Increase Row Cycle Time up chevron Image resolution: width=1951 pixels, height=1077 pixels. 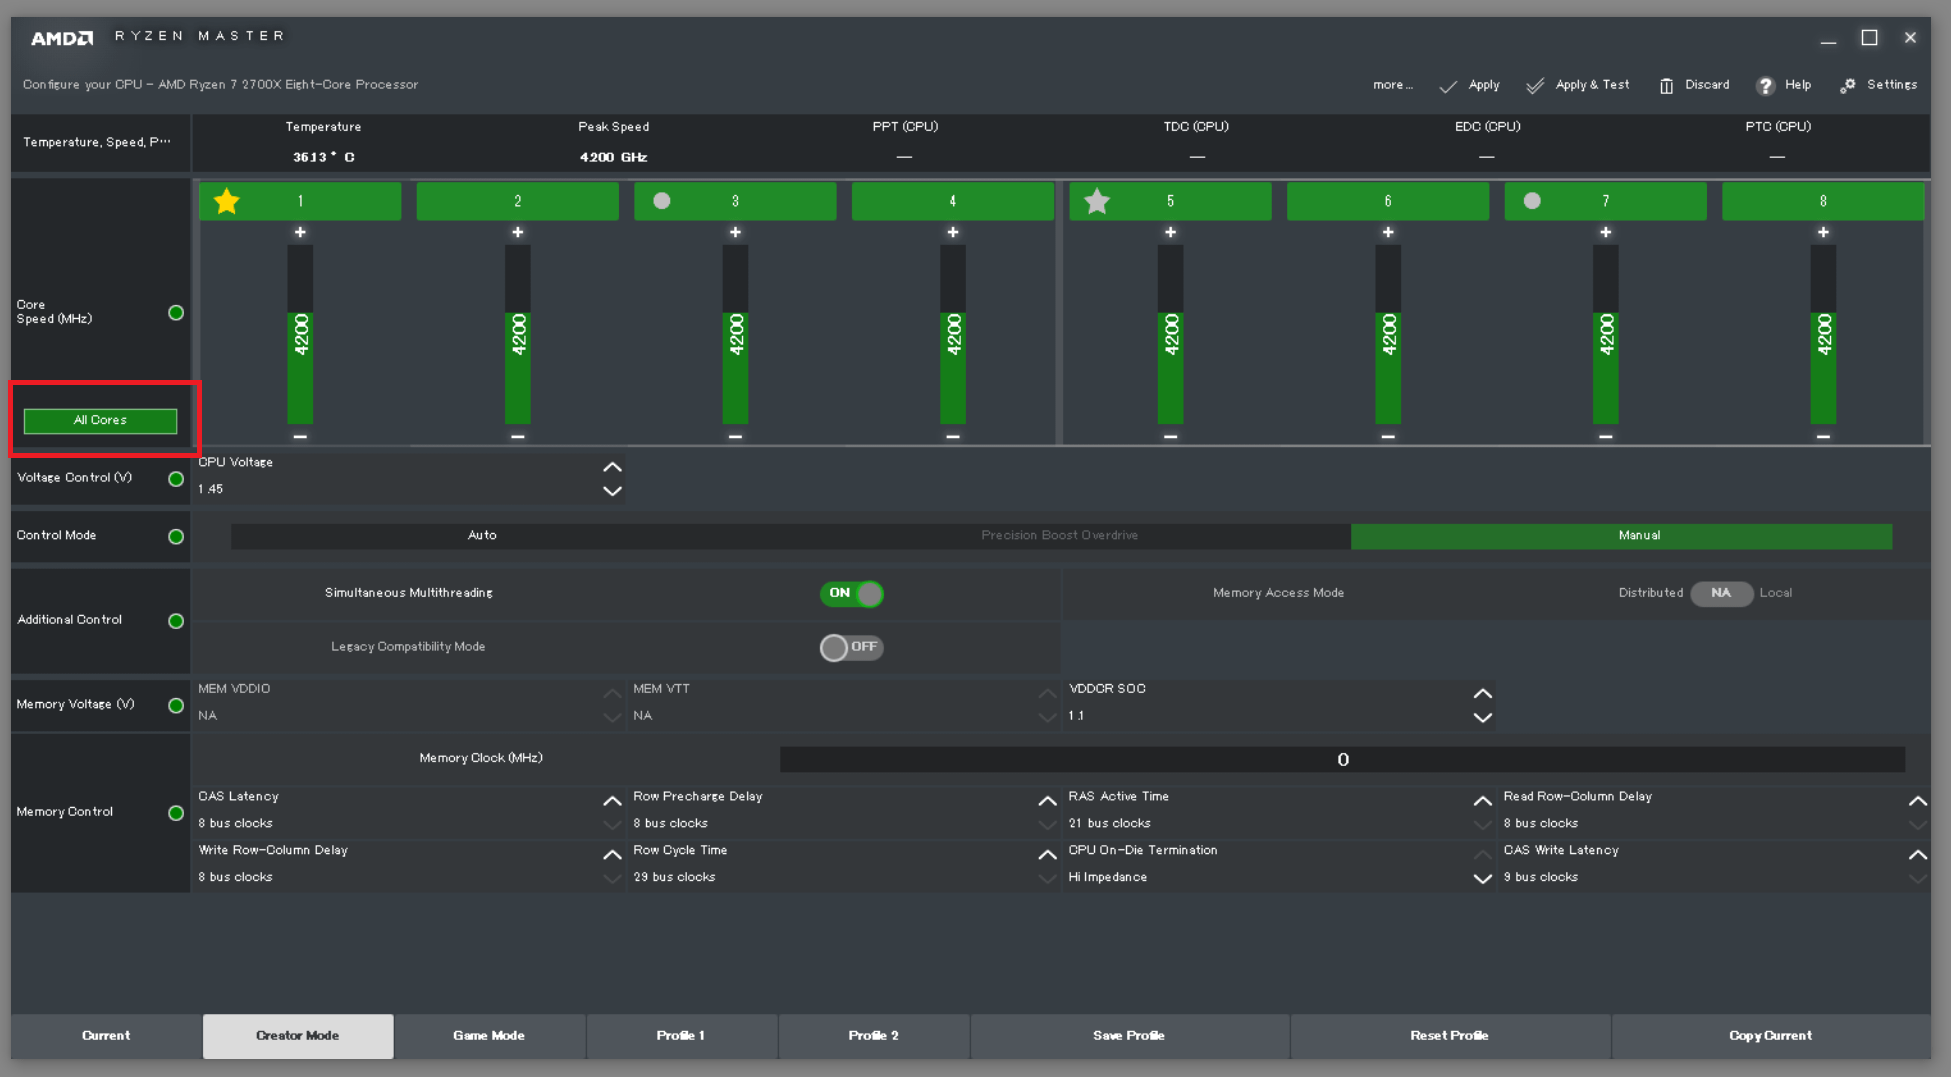click(x=1047, y=855)
